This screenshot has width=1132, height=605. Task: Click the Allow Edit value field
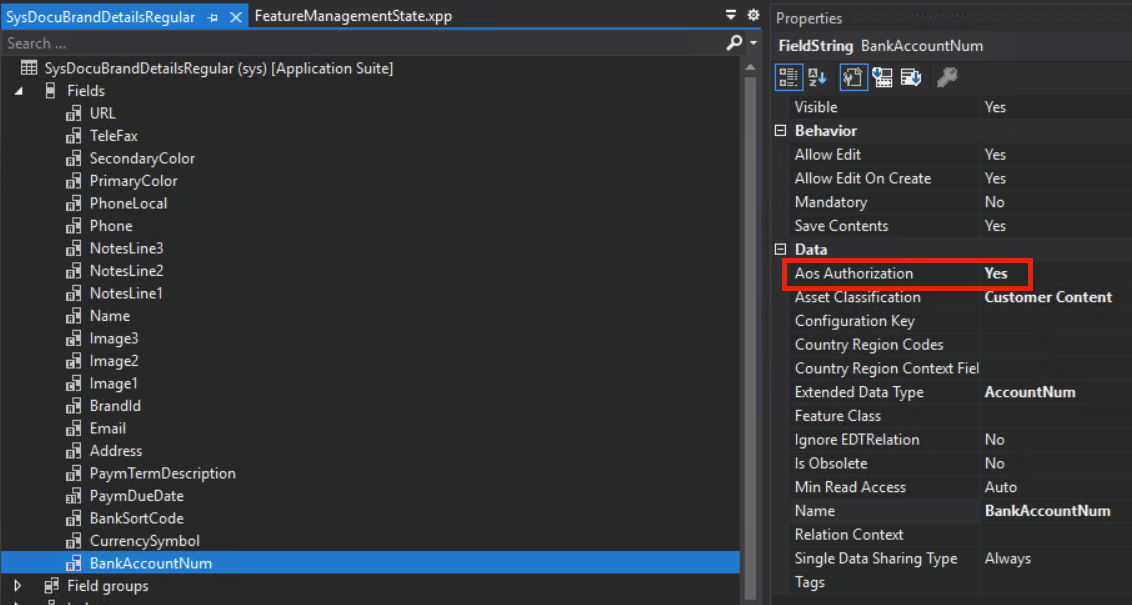1050,155
